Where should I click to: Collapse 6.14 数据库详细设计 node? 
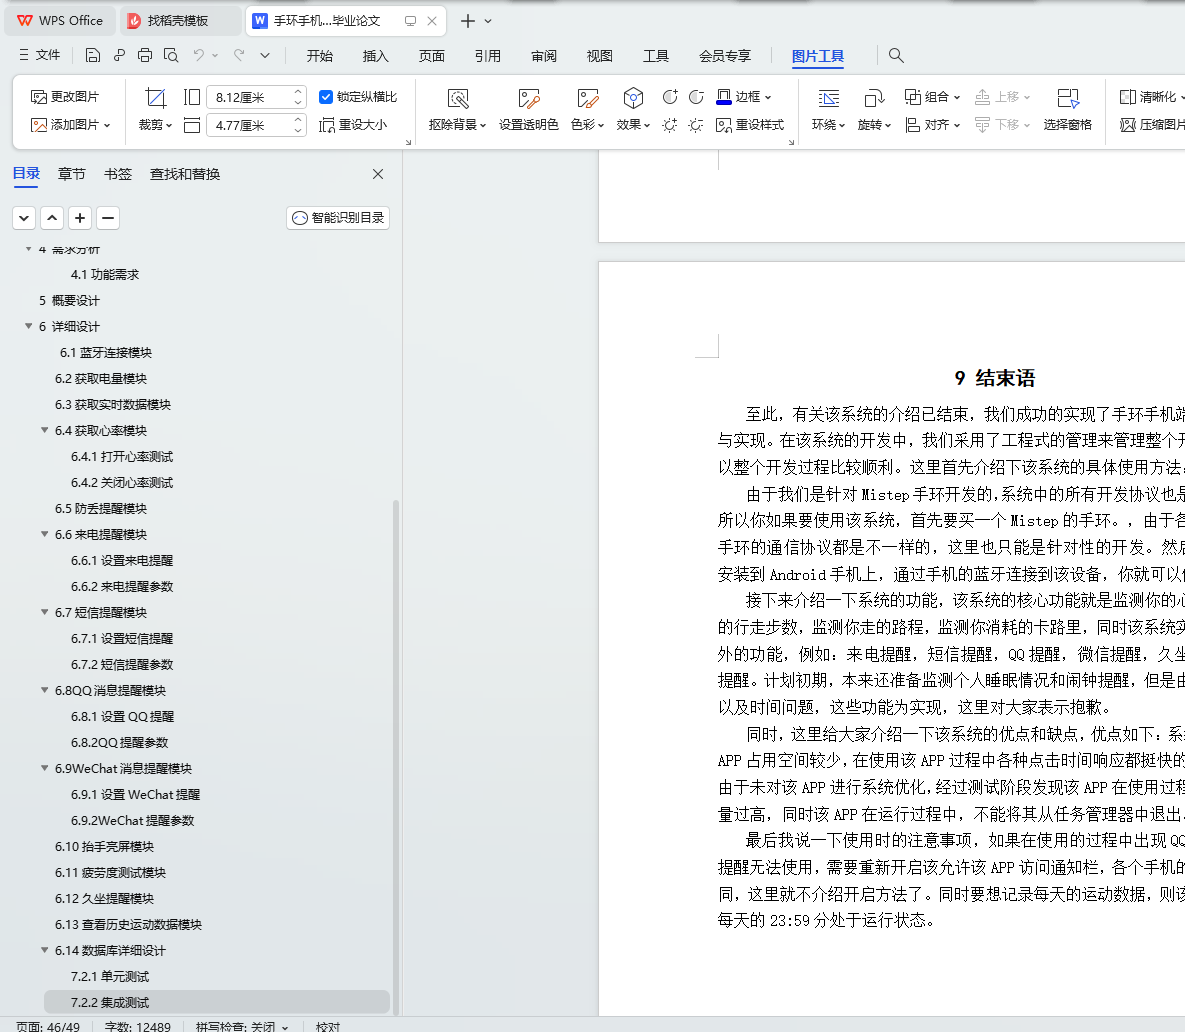[45, 950]
